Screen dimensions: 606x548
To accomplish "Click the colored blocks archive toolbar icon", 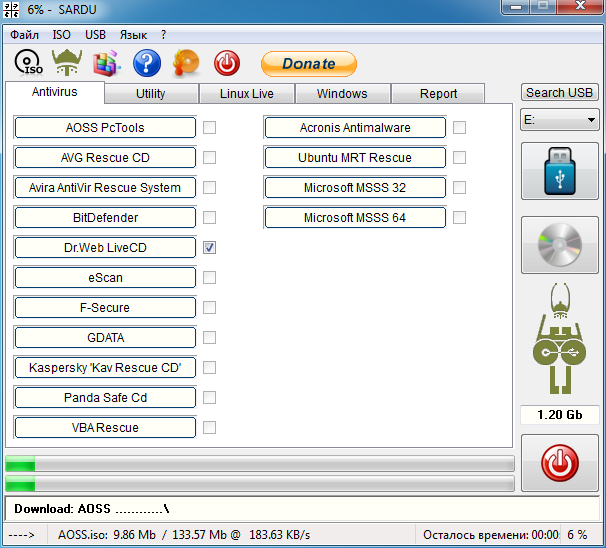I will click(x=106, y=63).
